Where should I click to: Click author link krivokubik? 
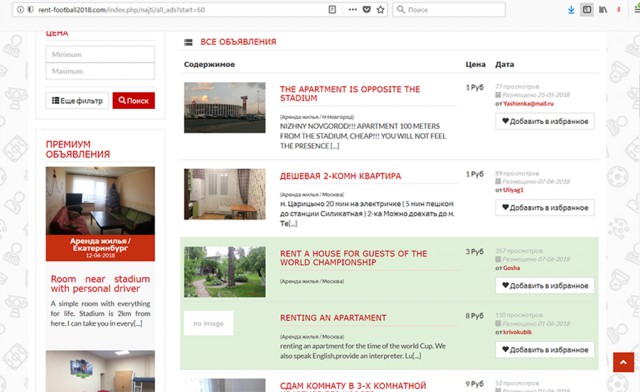coord(517,332)
